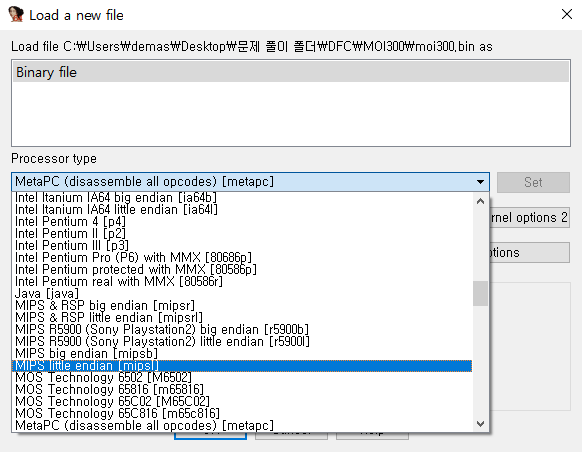Select Intel Pentium II [p2]
The image size is (582, 452).
tap(243, 233)
